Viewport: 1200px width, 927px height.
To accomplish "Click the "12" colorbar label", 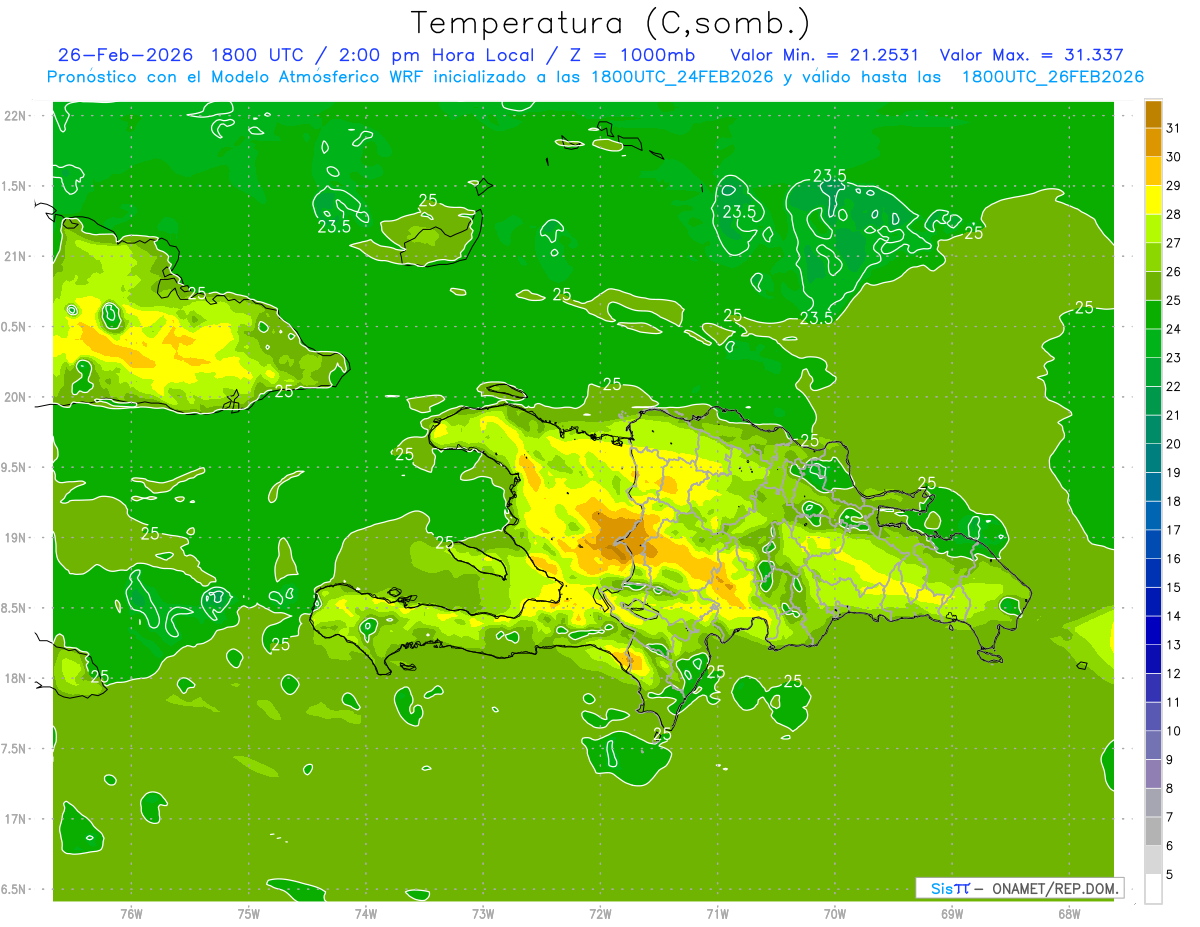I will click(1174, 674).
